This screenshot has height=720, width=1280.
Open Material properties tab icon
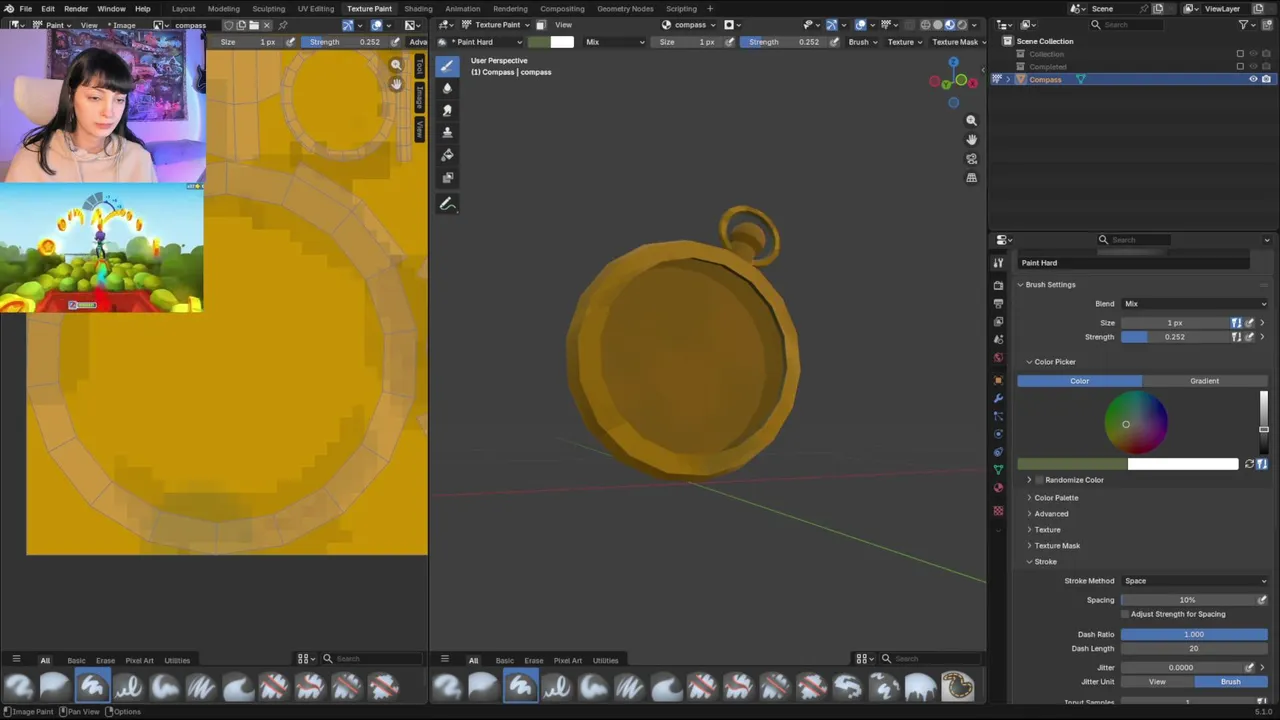(998, 488)
